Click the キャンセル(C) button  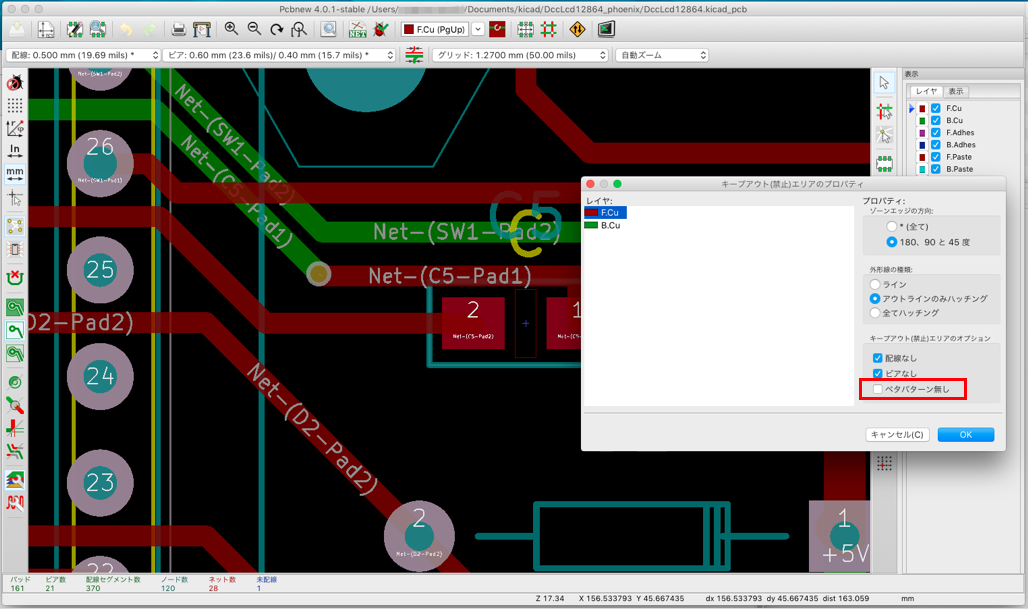coord(898,435)
